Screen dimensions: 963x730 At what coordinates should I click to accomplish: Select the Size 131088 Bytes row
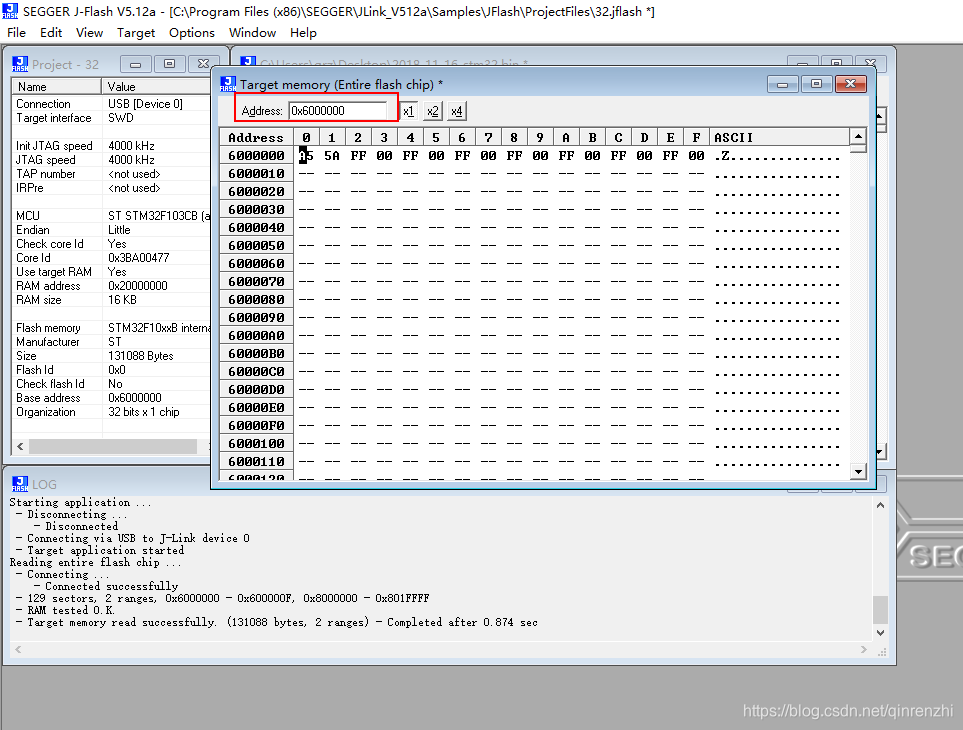[111, 356]
